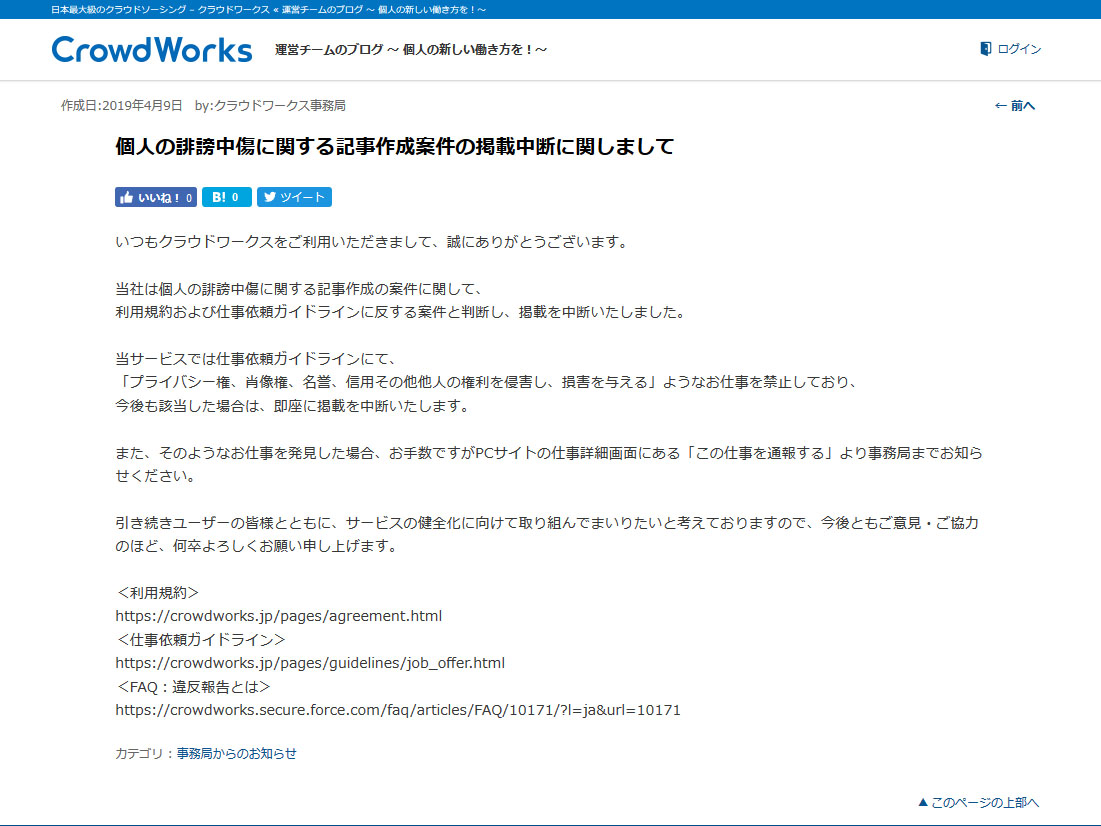Open the ログイン link

pos(1019,49)
